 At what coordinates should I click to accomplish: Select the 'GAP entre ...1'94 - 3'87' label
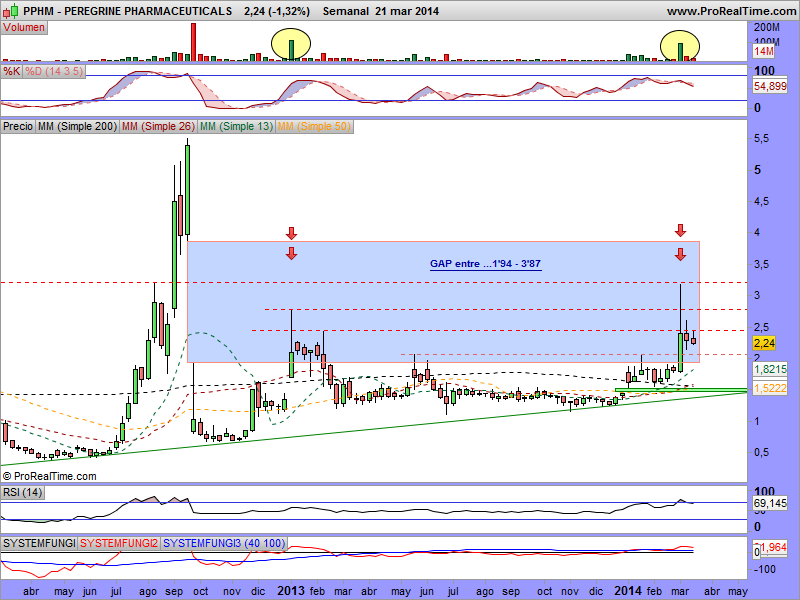485,264
